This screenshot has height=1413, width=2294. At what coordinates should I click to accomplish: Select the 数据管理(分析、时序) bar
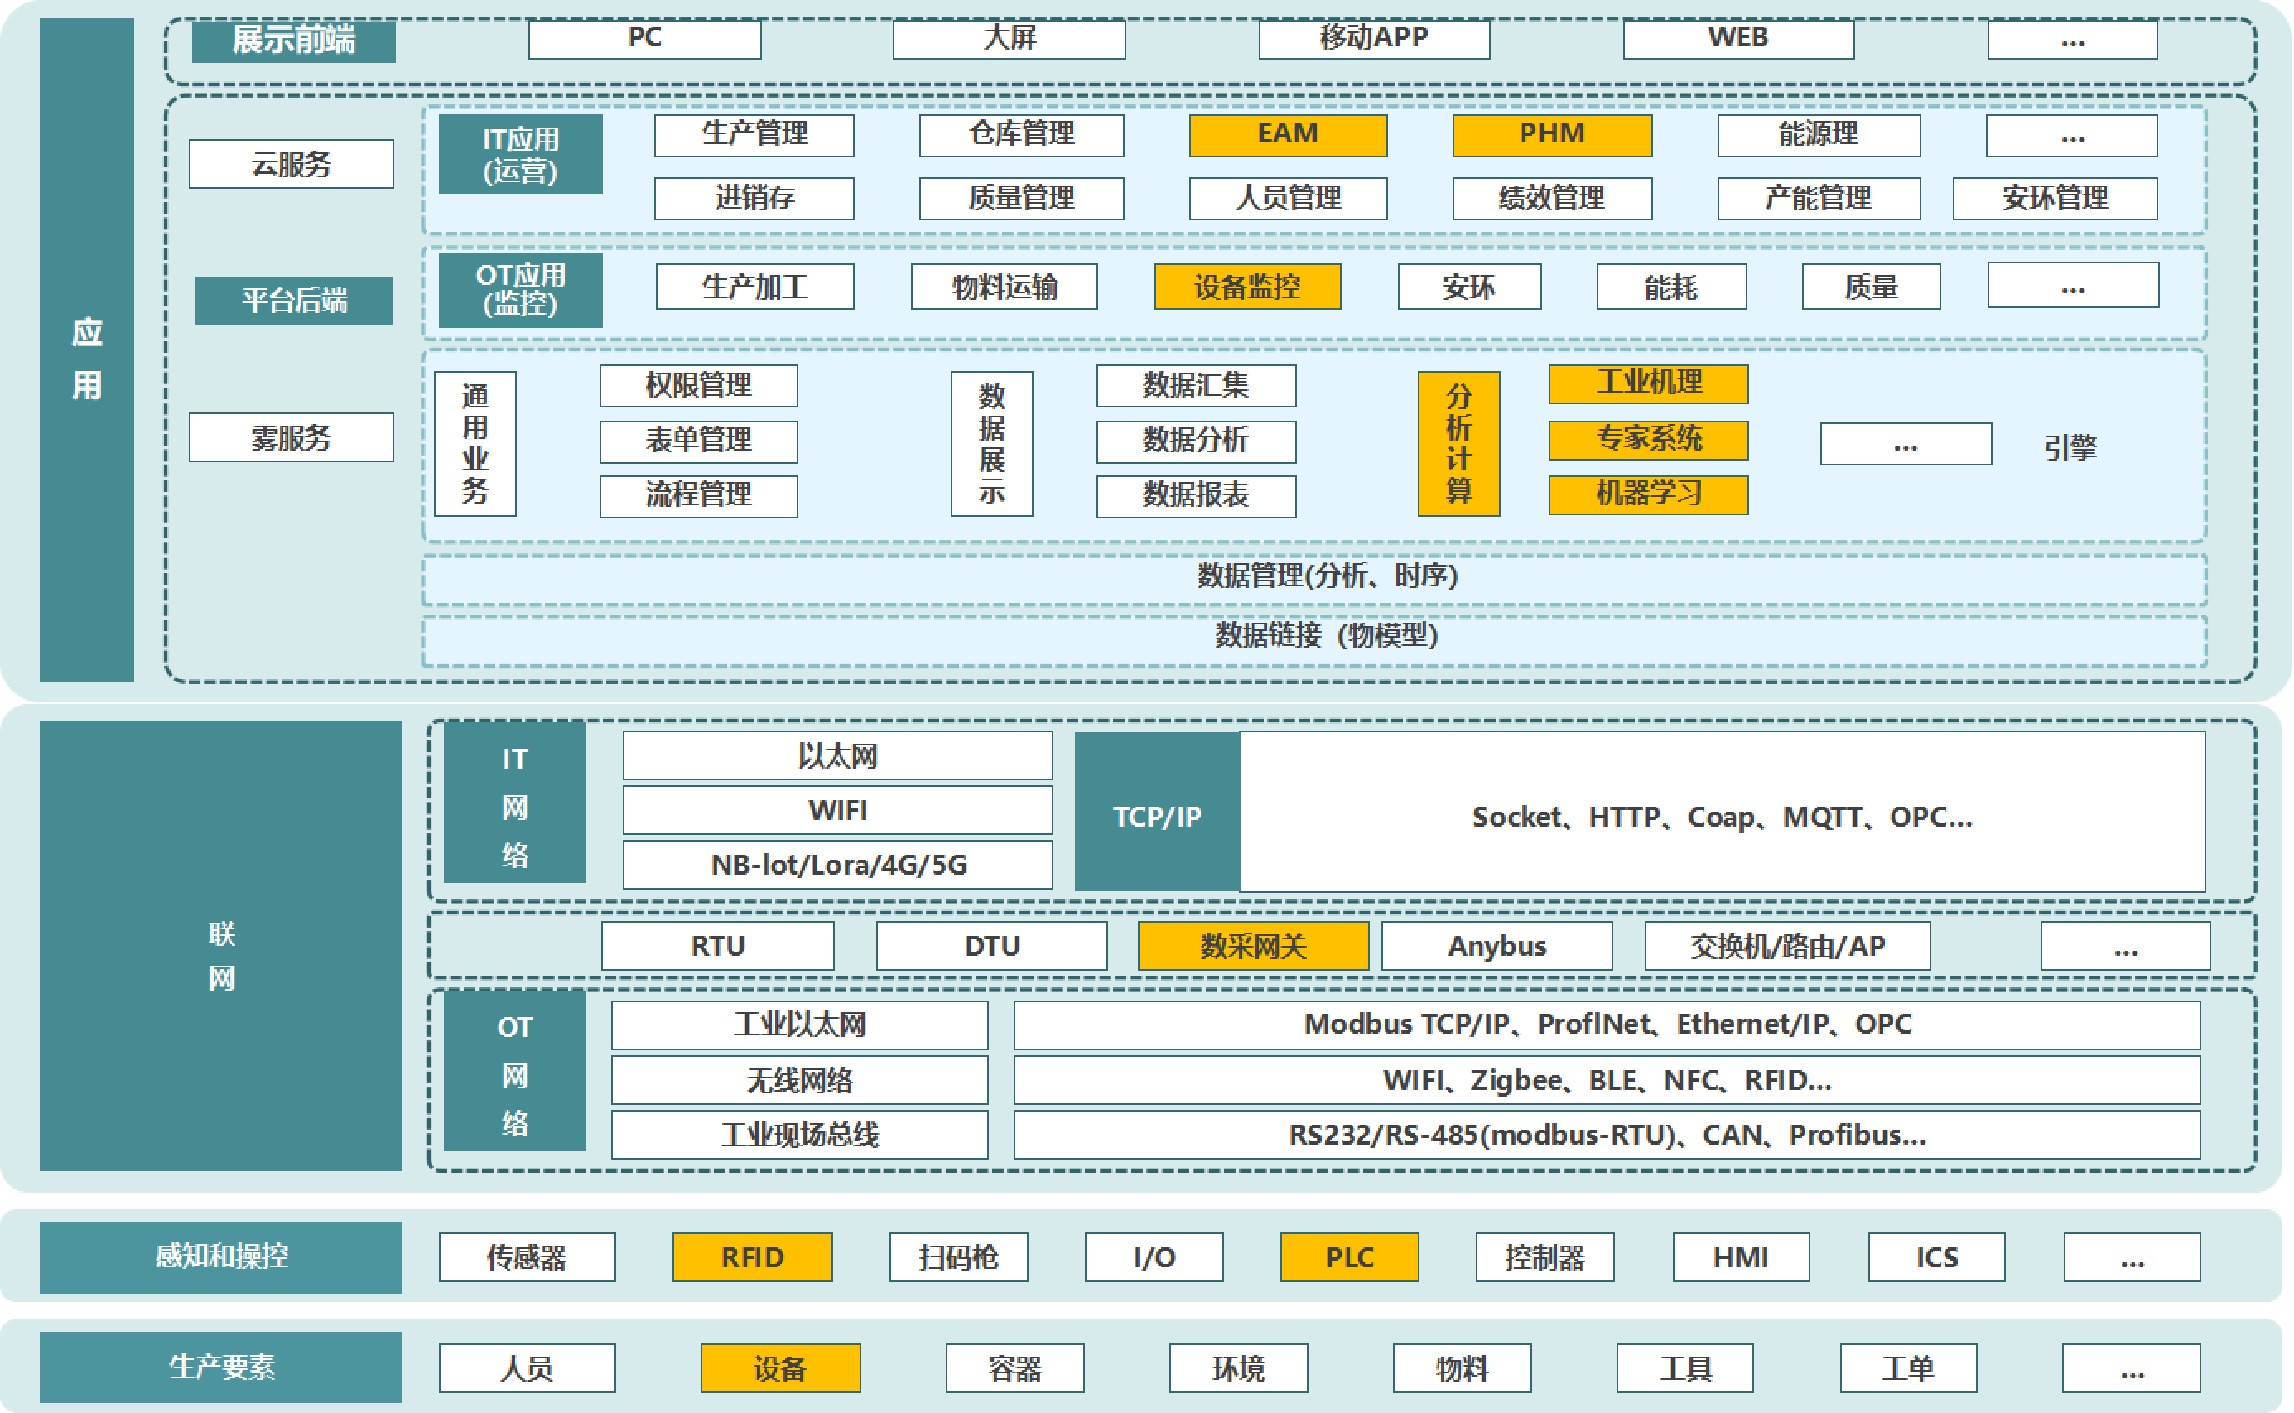tap(1314, 577)
